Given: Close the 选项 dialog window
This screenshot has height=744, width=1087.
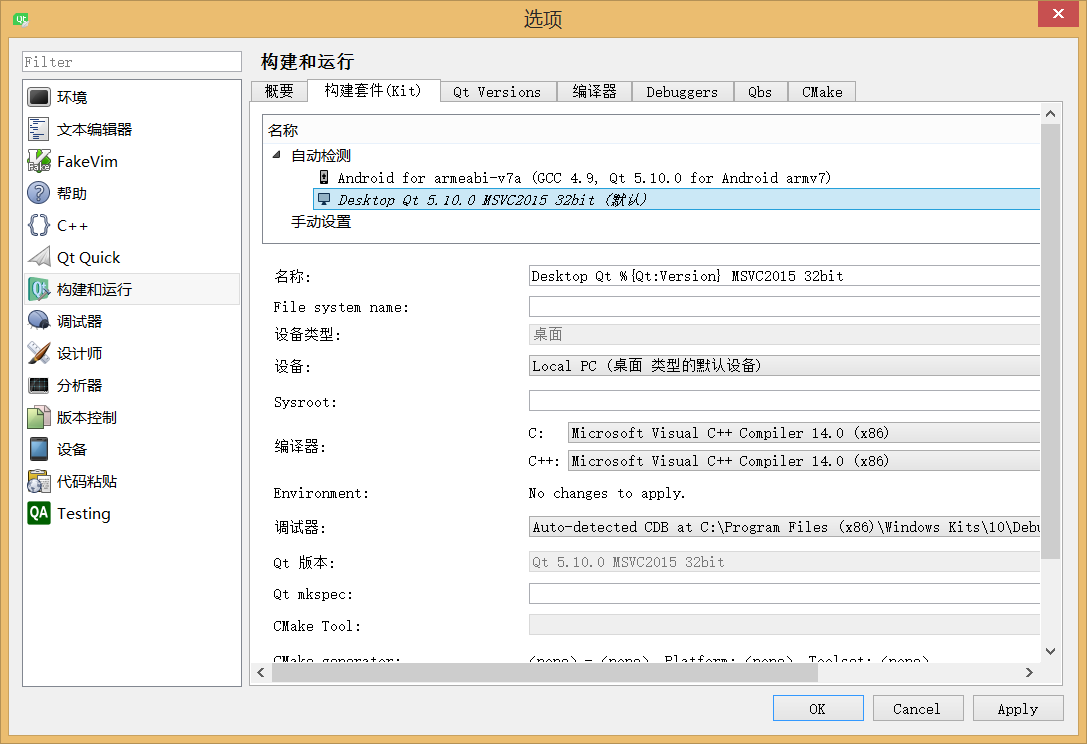Looking at the screenshot, I should [1058, 13].
